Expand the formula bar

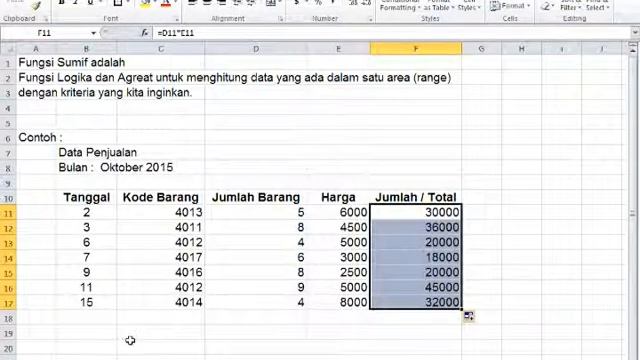click(635, 33)
